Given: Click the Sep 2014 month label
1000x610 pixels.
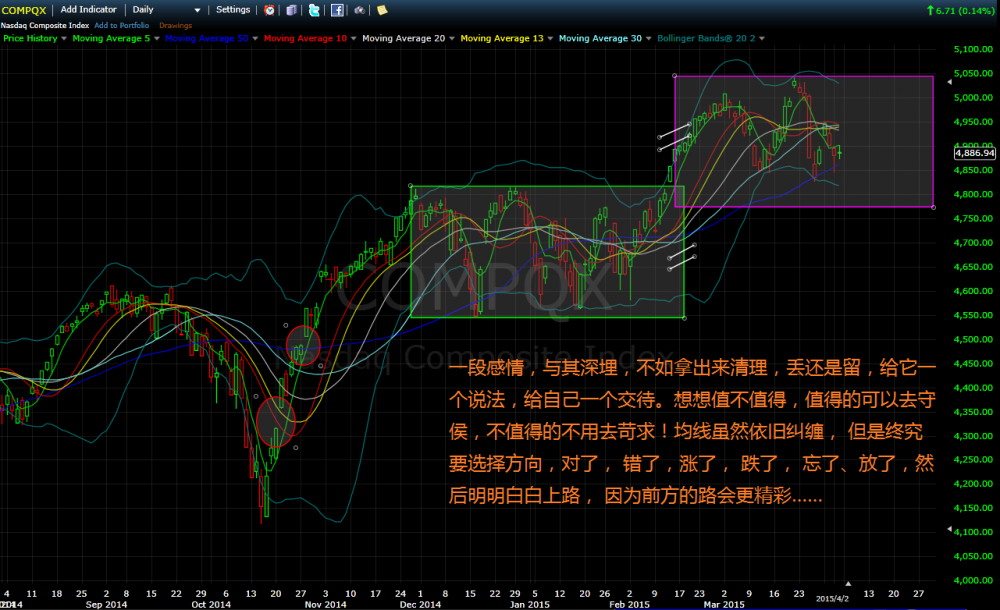Looking at the screenshot, I should pos(107,604).
